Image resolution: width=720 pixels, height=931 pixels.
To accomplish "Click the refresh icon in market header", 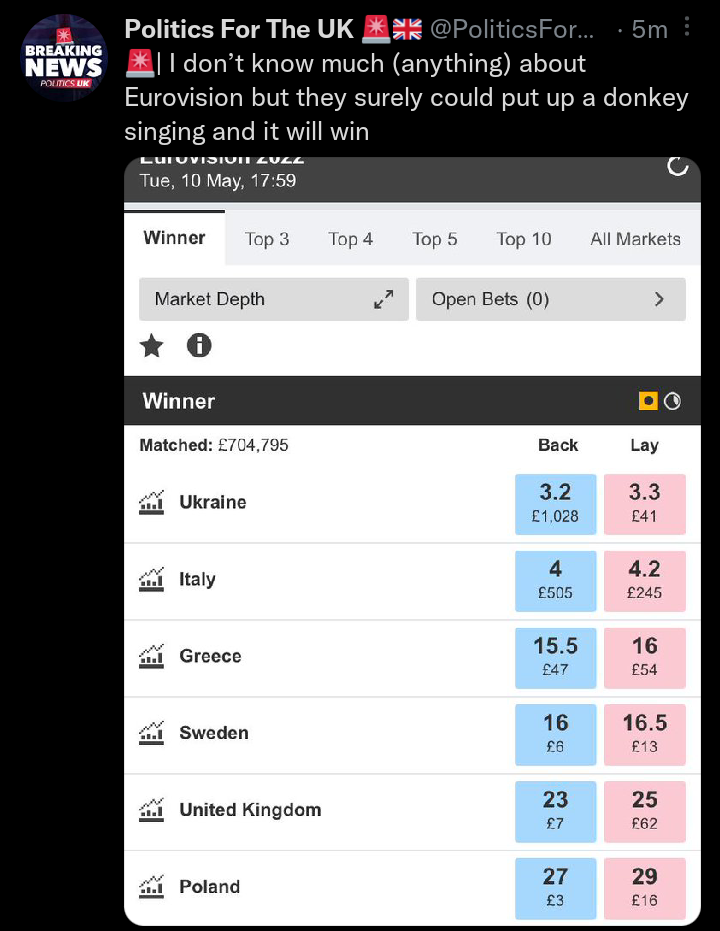I will pos(678,167).
